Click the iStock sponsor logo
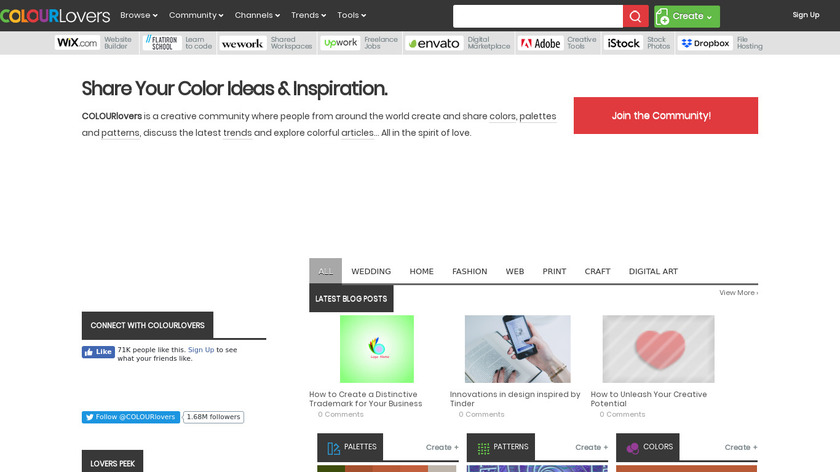The width and height of the screenshot is (840, 472). [x=623, y=43]
